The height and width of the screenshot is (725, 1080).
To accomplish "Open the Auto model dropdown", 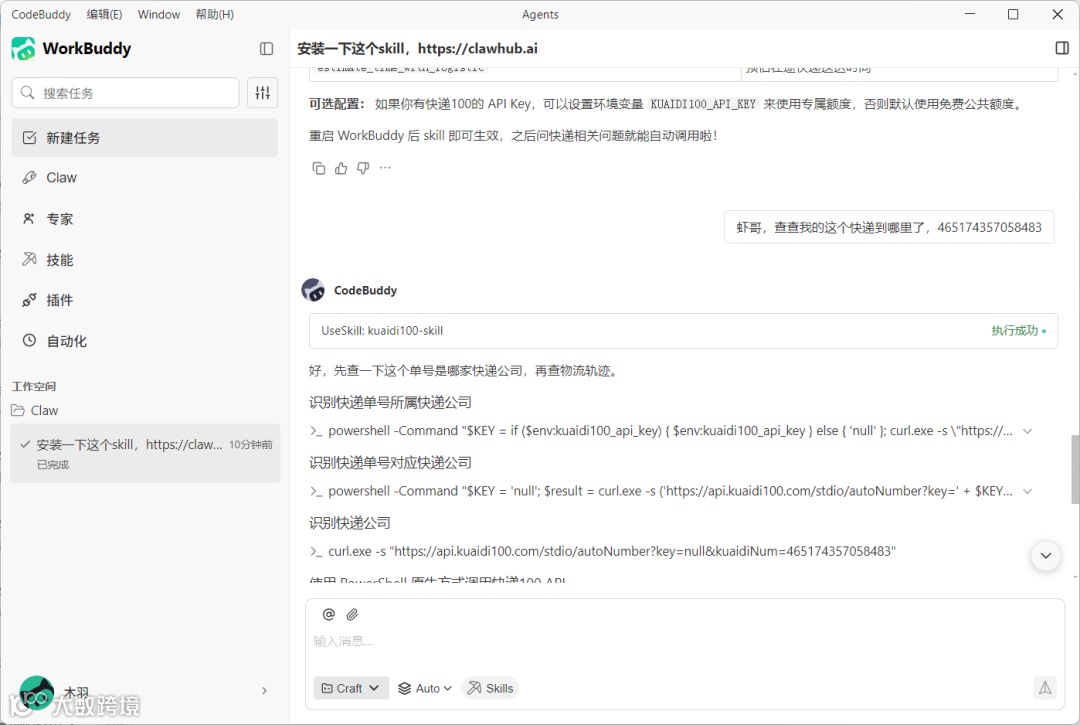I will 425,688.
